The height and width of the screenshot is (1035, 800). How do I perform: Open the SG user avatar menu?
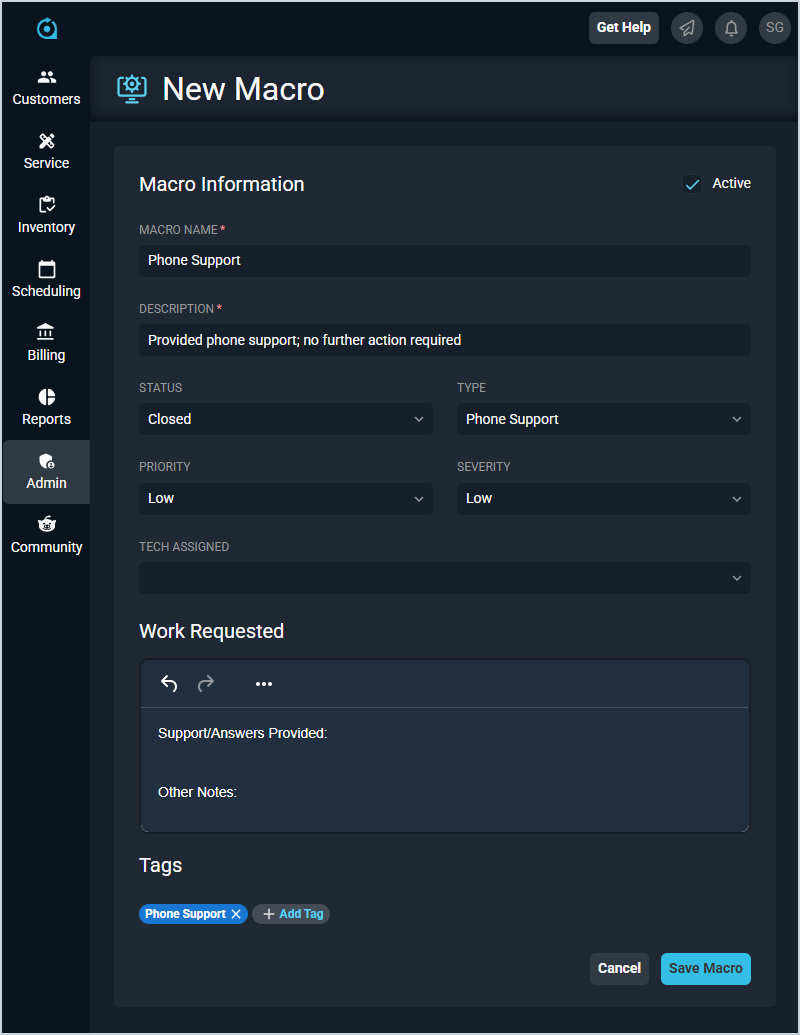(775, 28)
